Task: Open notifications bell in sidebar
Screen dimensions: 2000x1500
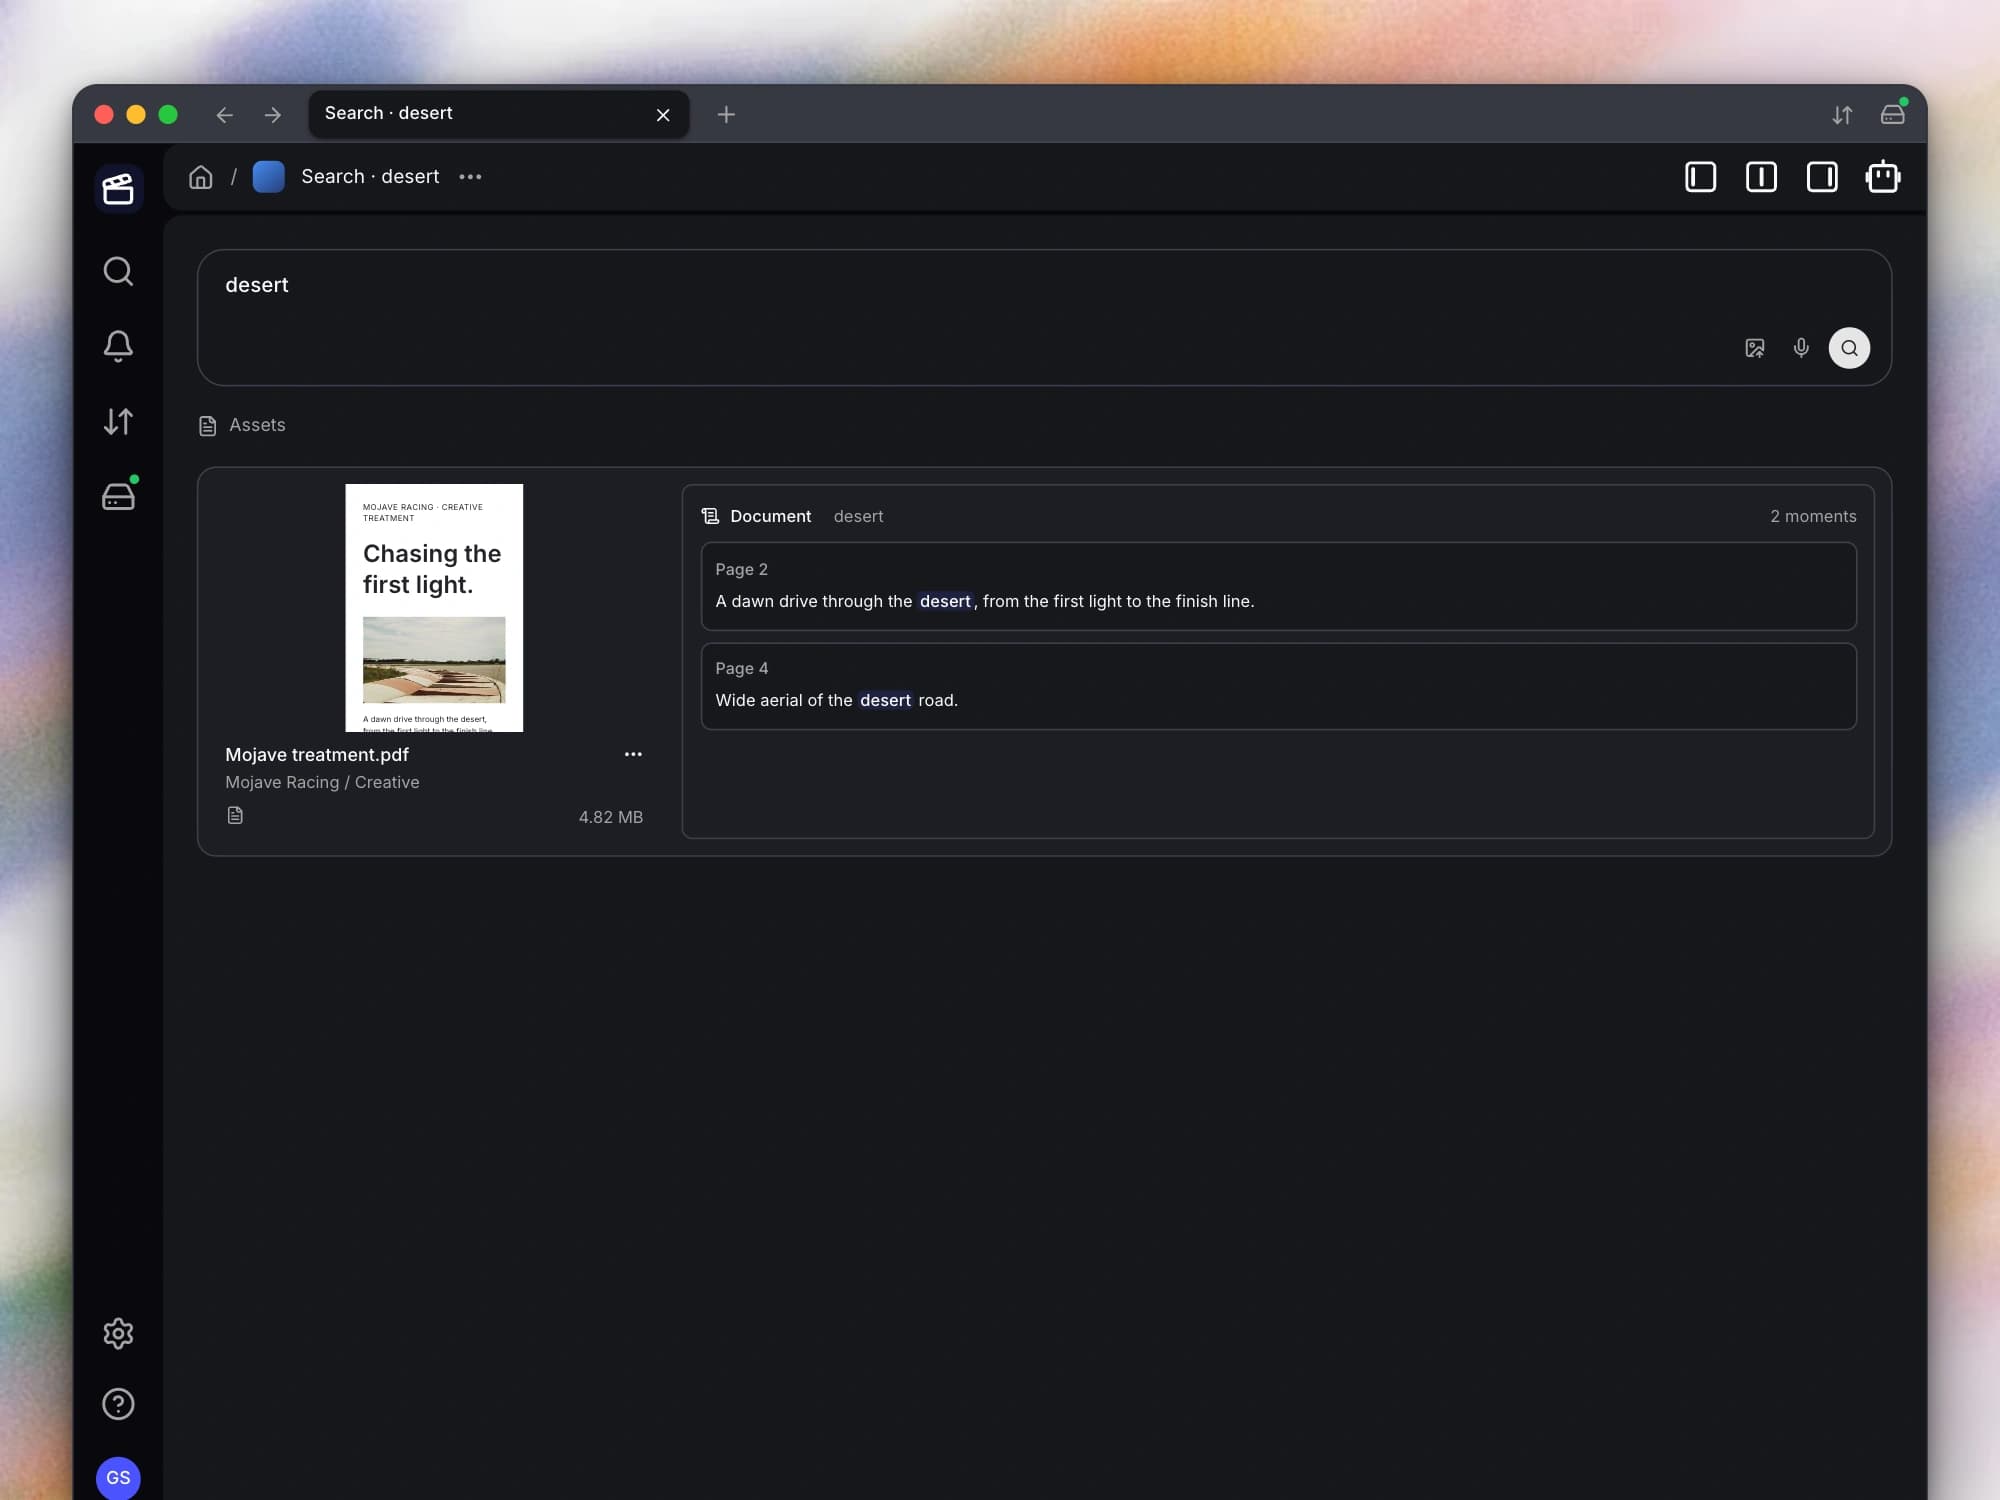Action: pos(118,346)
